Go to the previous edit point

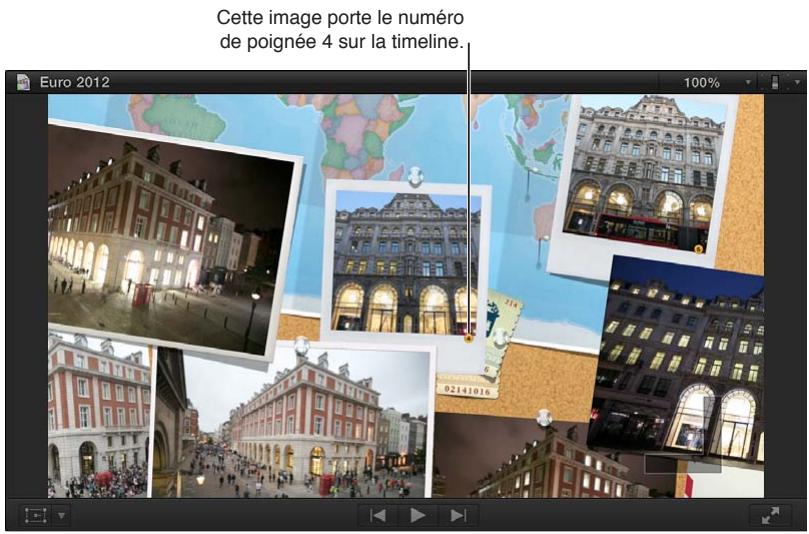[x=378, y=515]
